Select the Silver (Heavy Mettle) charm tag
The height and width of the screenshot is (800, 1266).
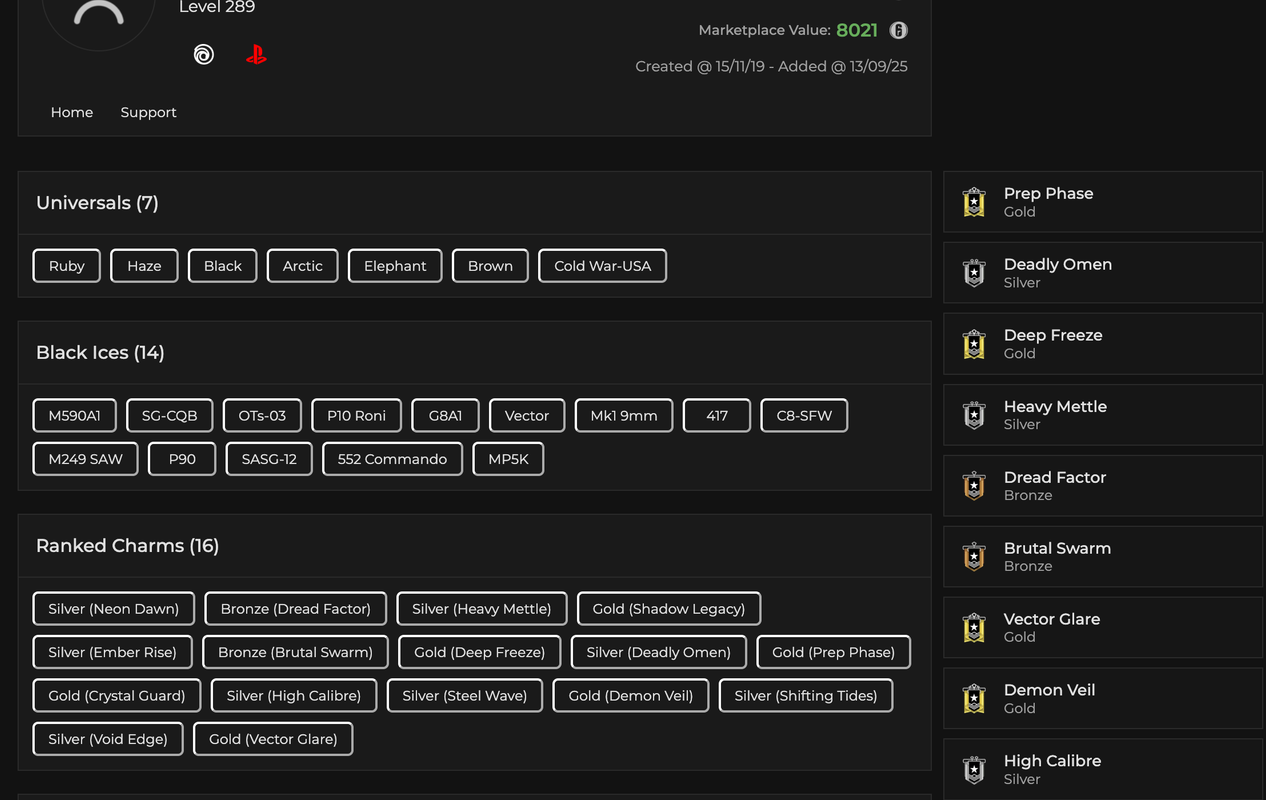pyautogui.click(x=482, y=609)
